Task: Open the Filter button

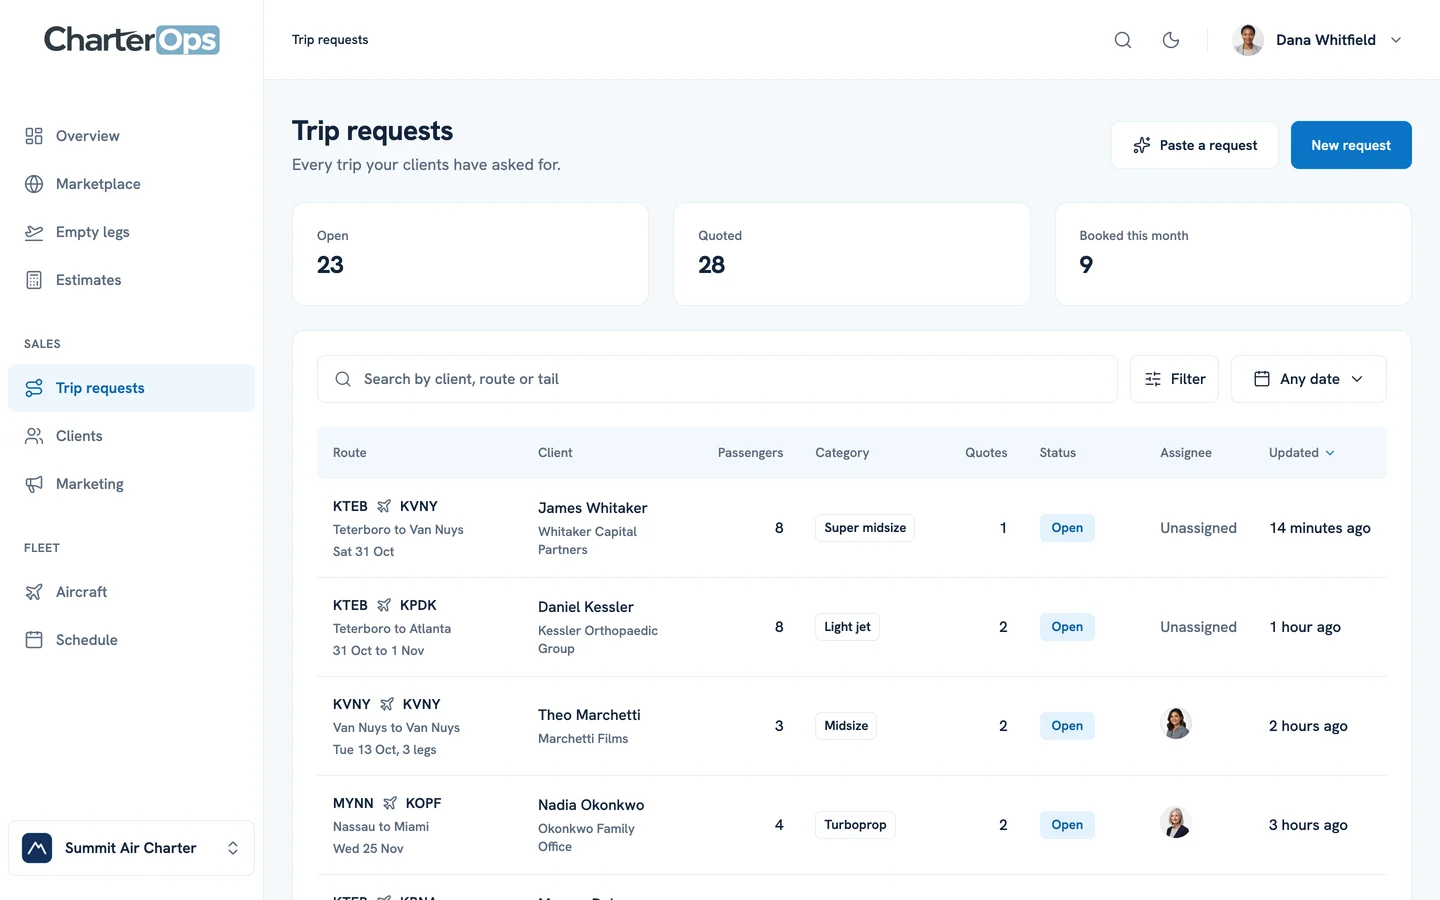Action: click(1174, 379)
